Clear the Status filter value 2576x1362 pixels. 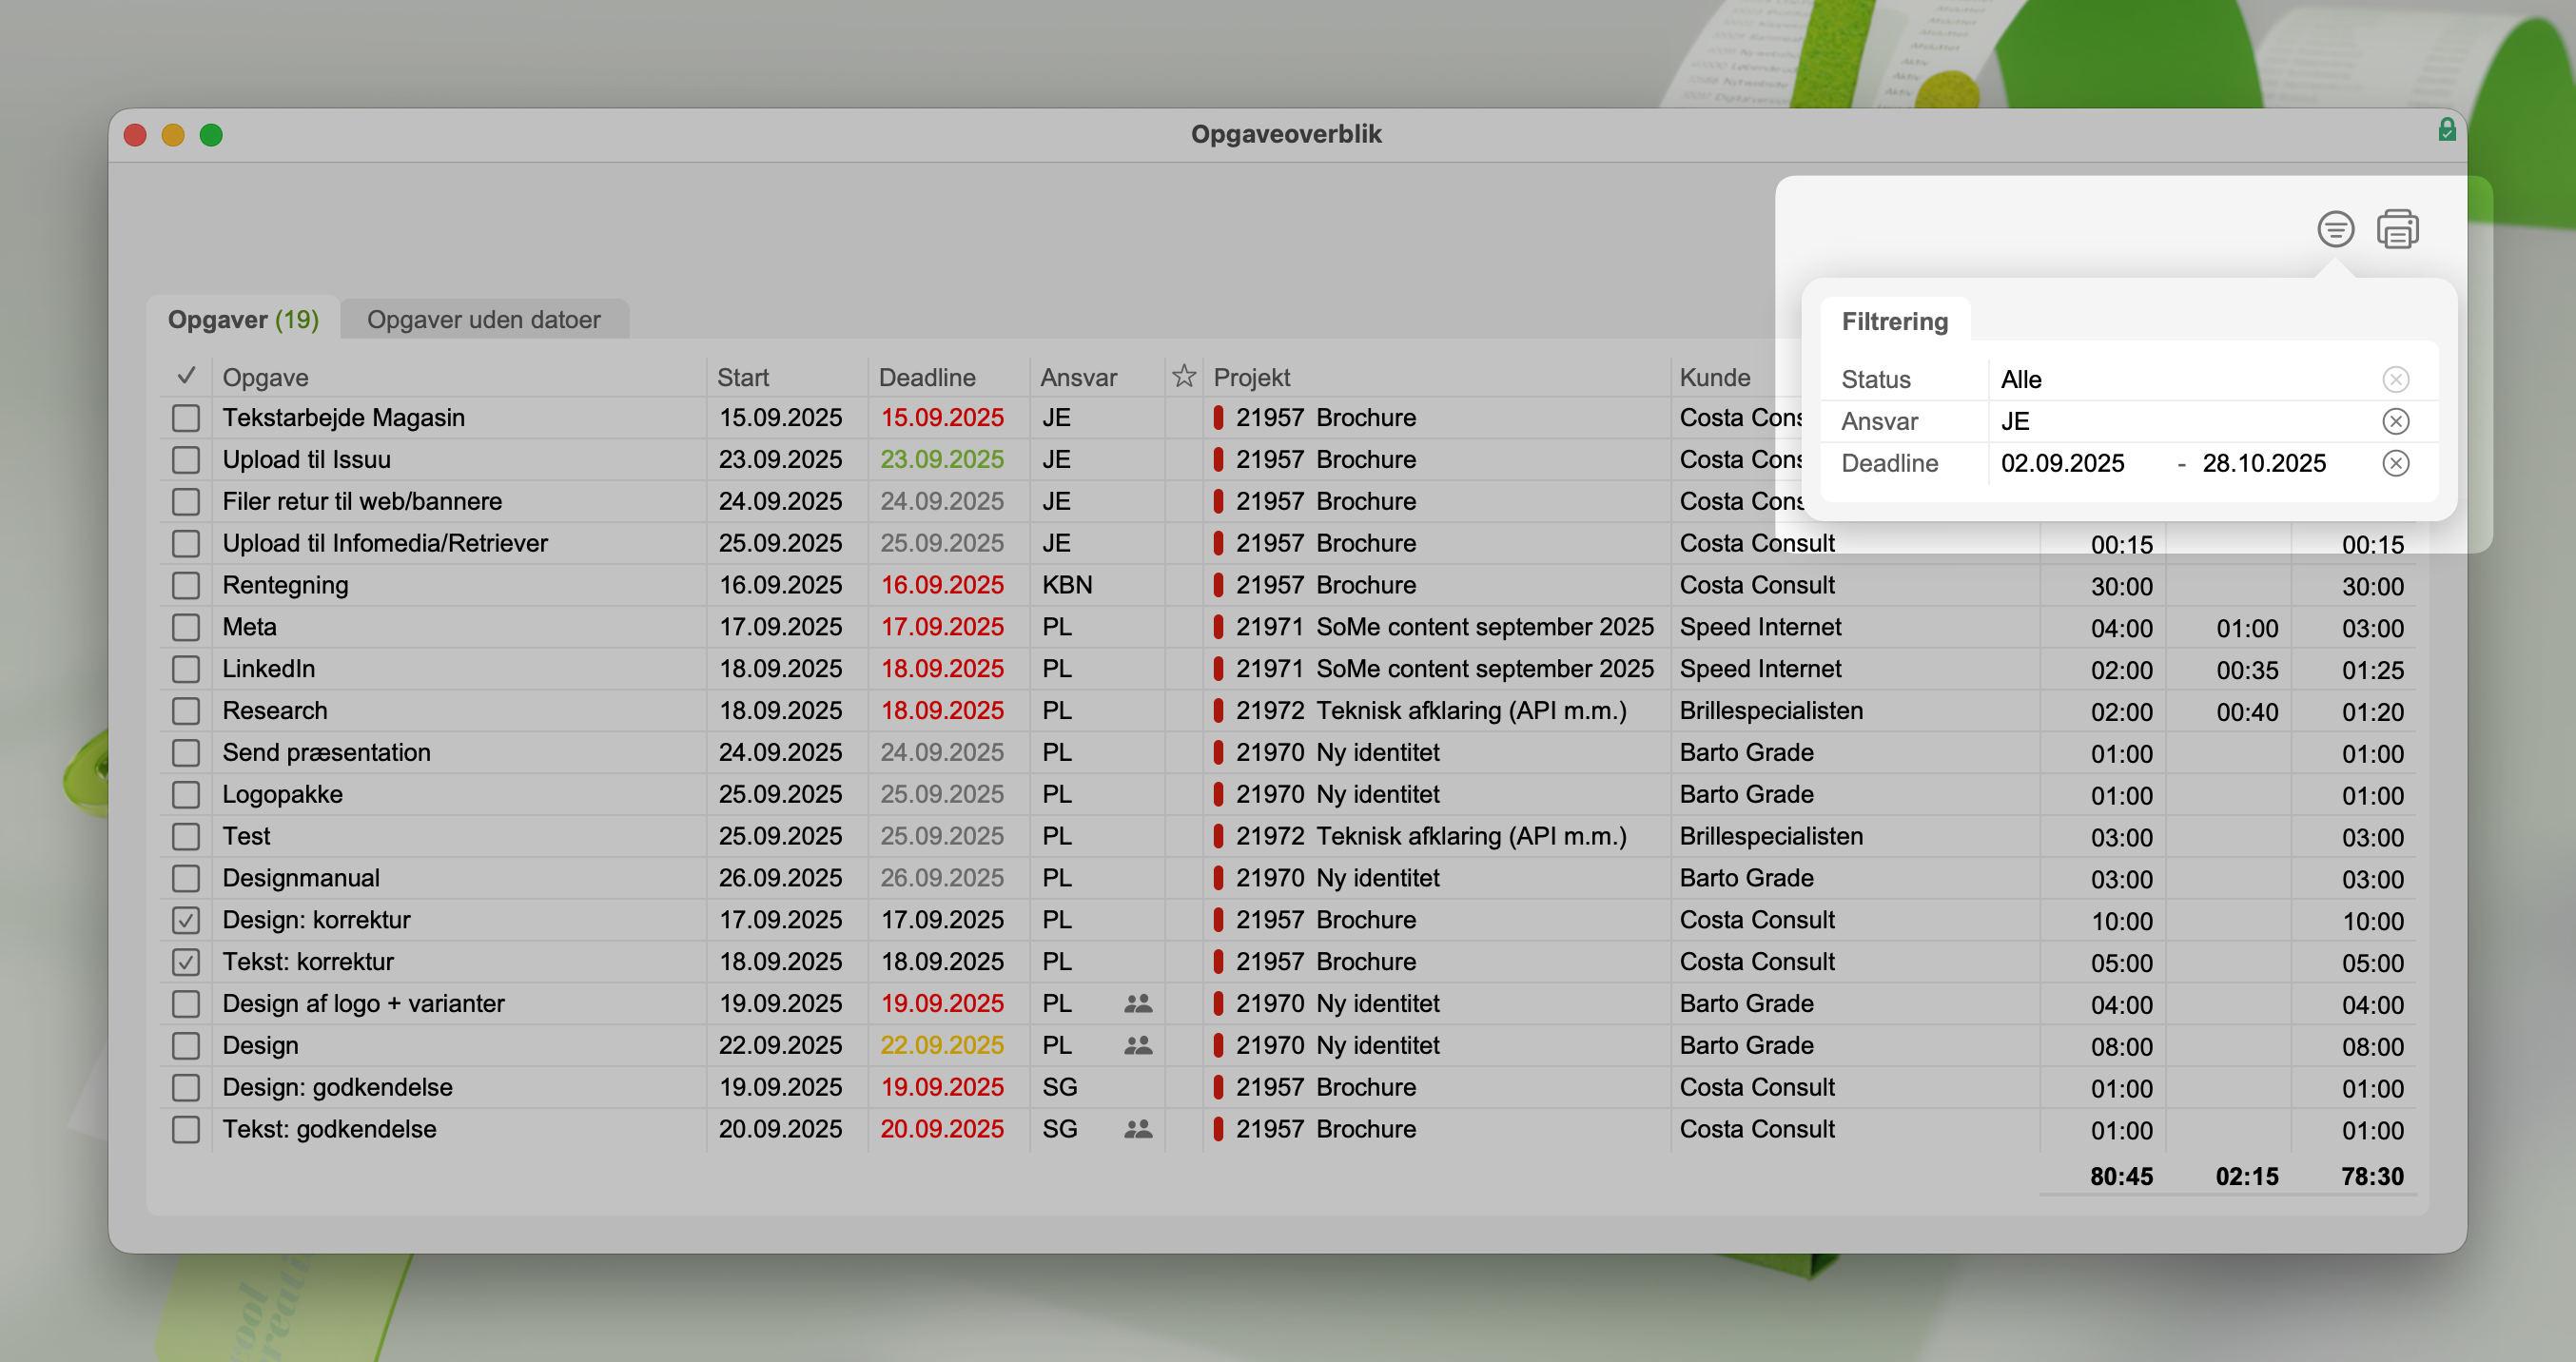coord(2395,379)
